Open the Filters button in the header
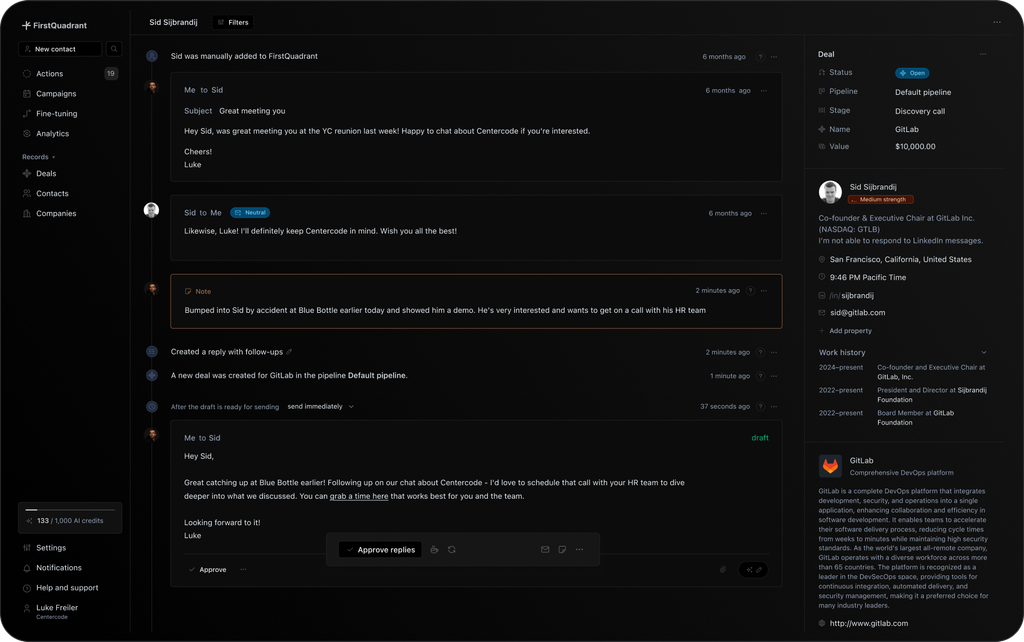Viewport: 1024px width, 642px height. [232, 22]
